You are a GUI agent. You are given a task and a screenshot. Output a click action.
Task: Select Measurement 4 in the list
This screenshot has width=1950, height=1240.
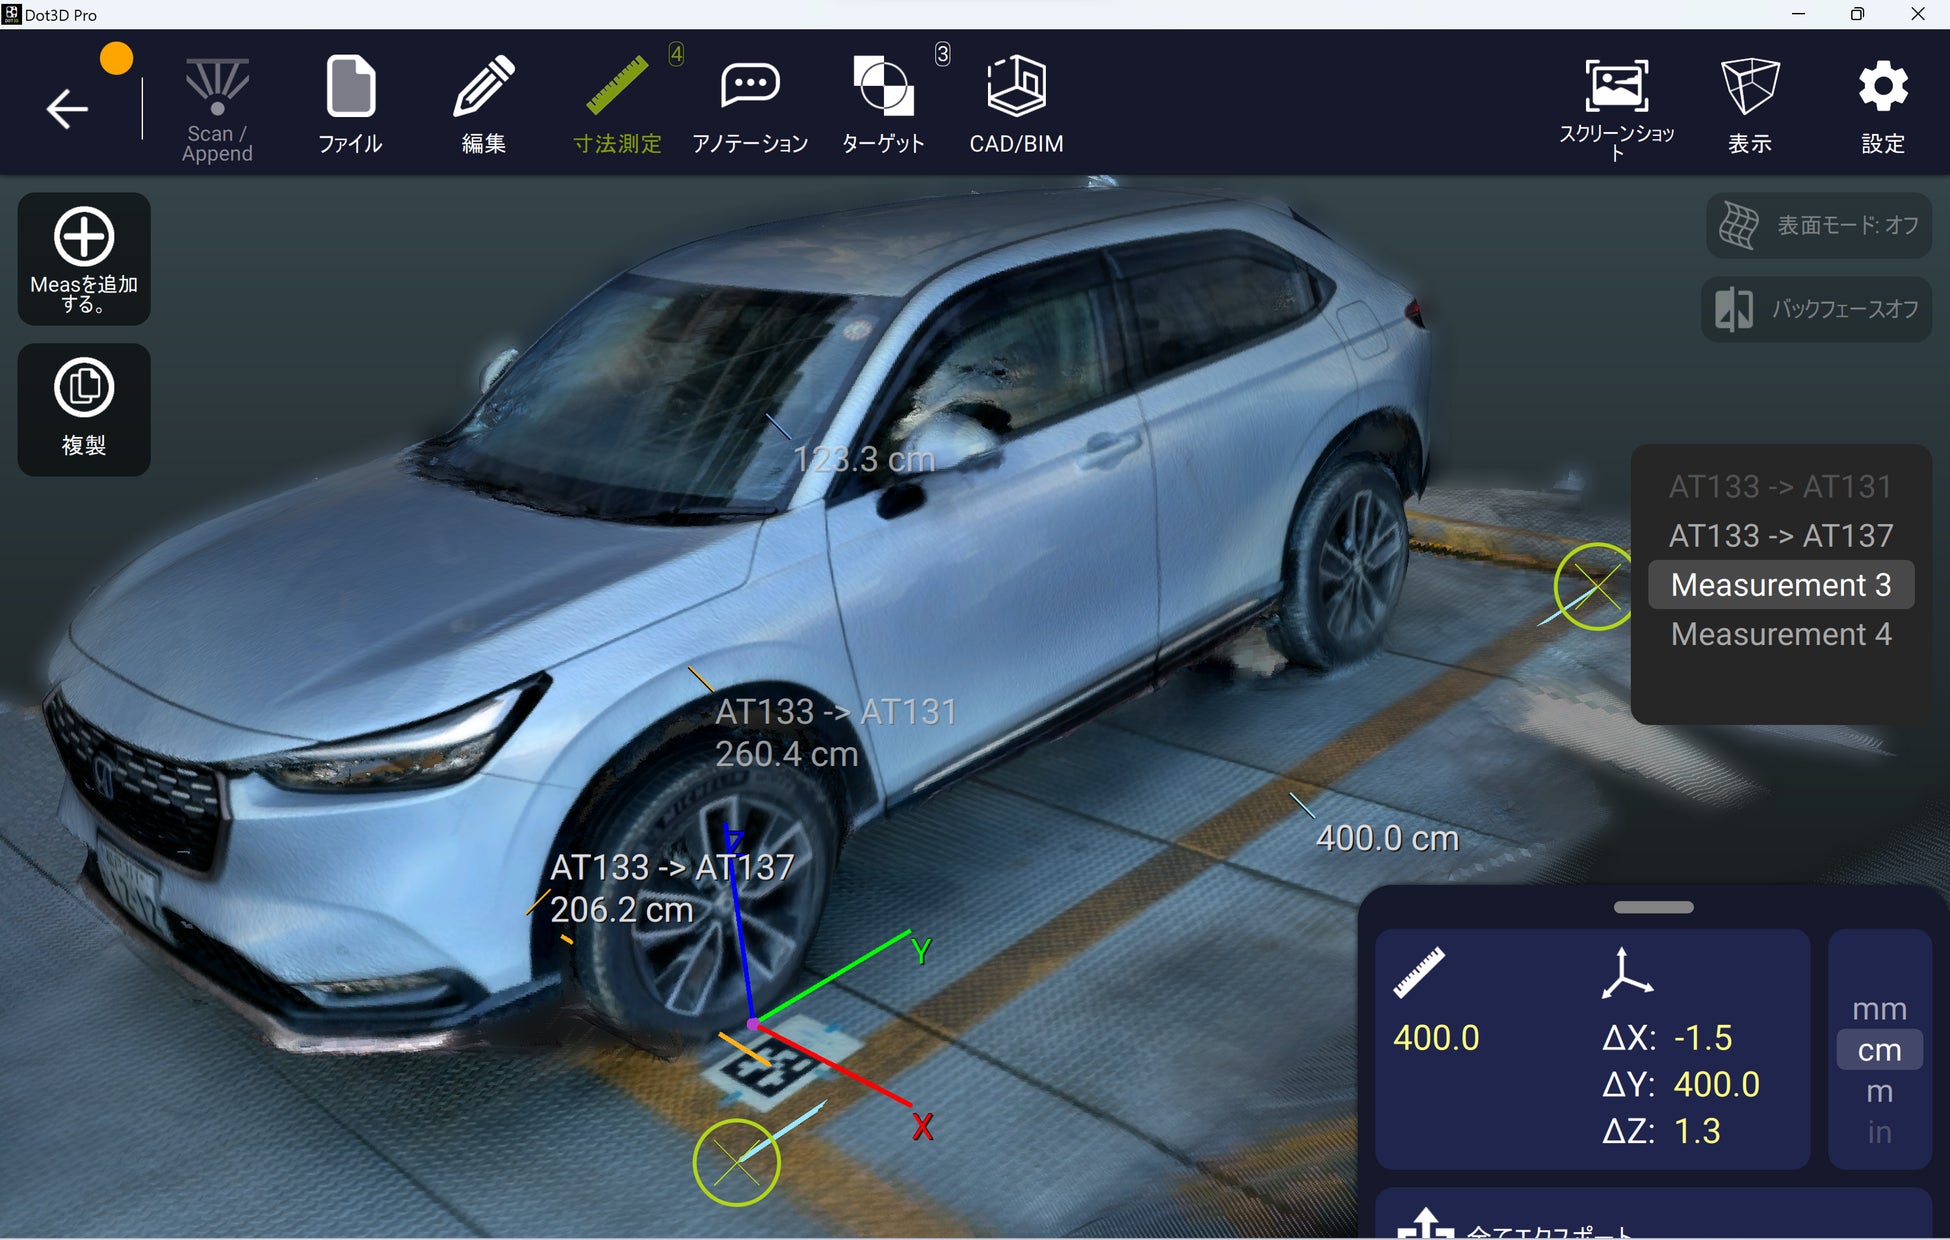[1780, 634]
